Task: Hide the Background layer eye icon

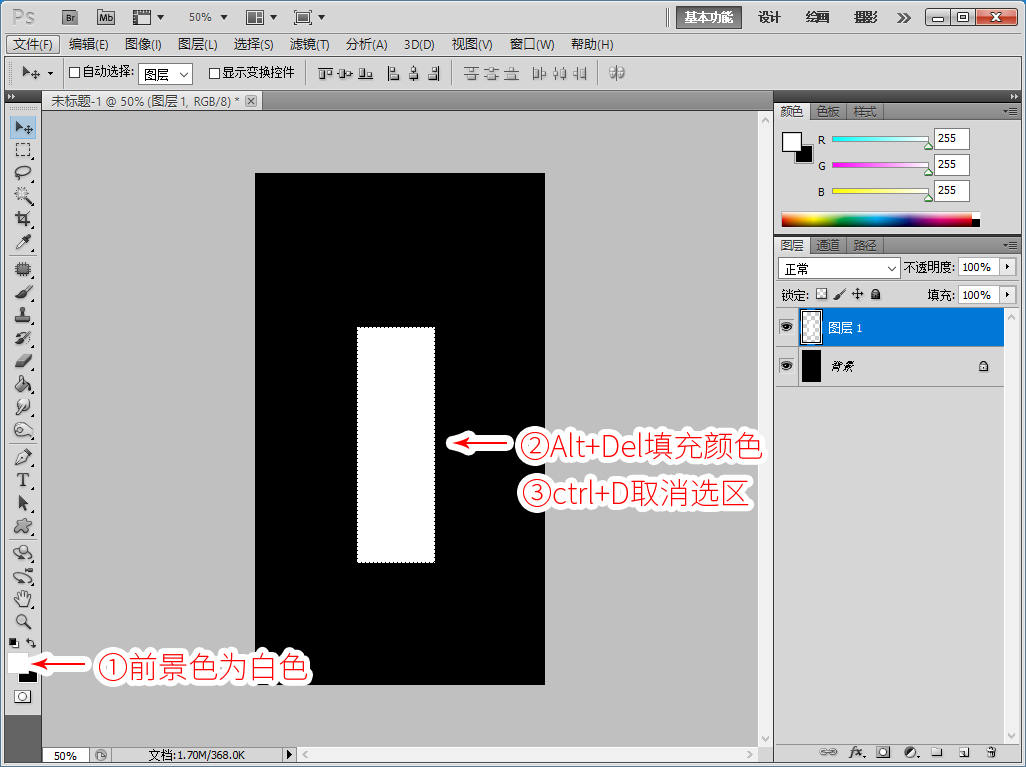Action: [787, 365]
